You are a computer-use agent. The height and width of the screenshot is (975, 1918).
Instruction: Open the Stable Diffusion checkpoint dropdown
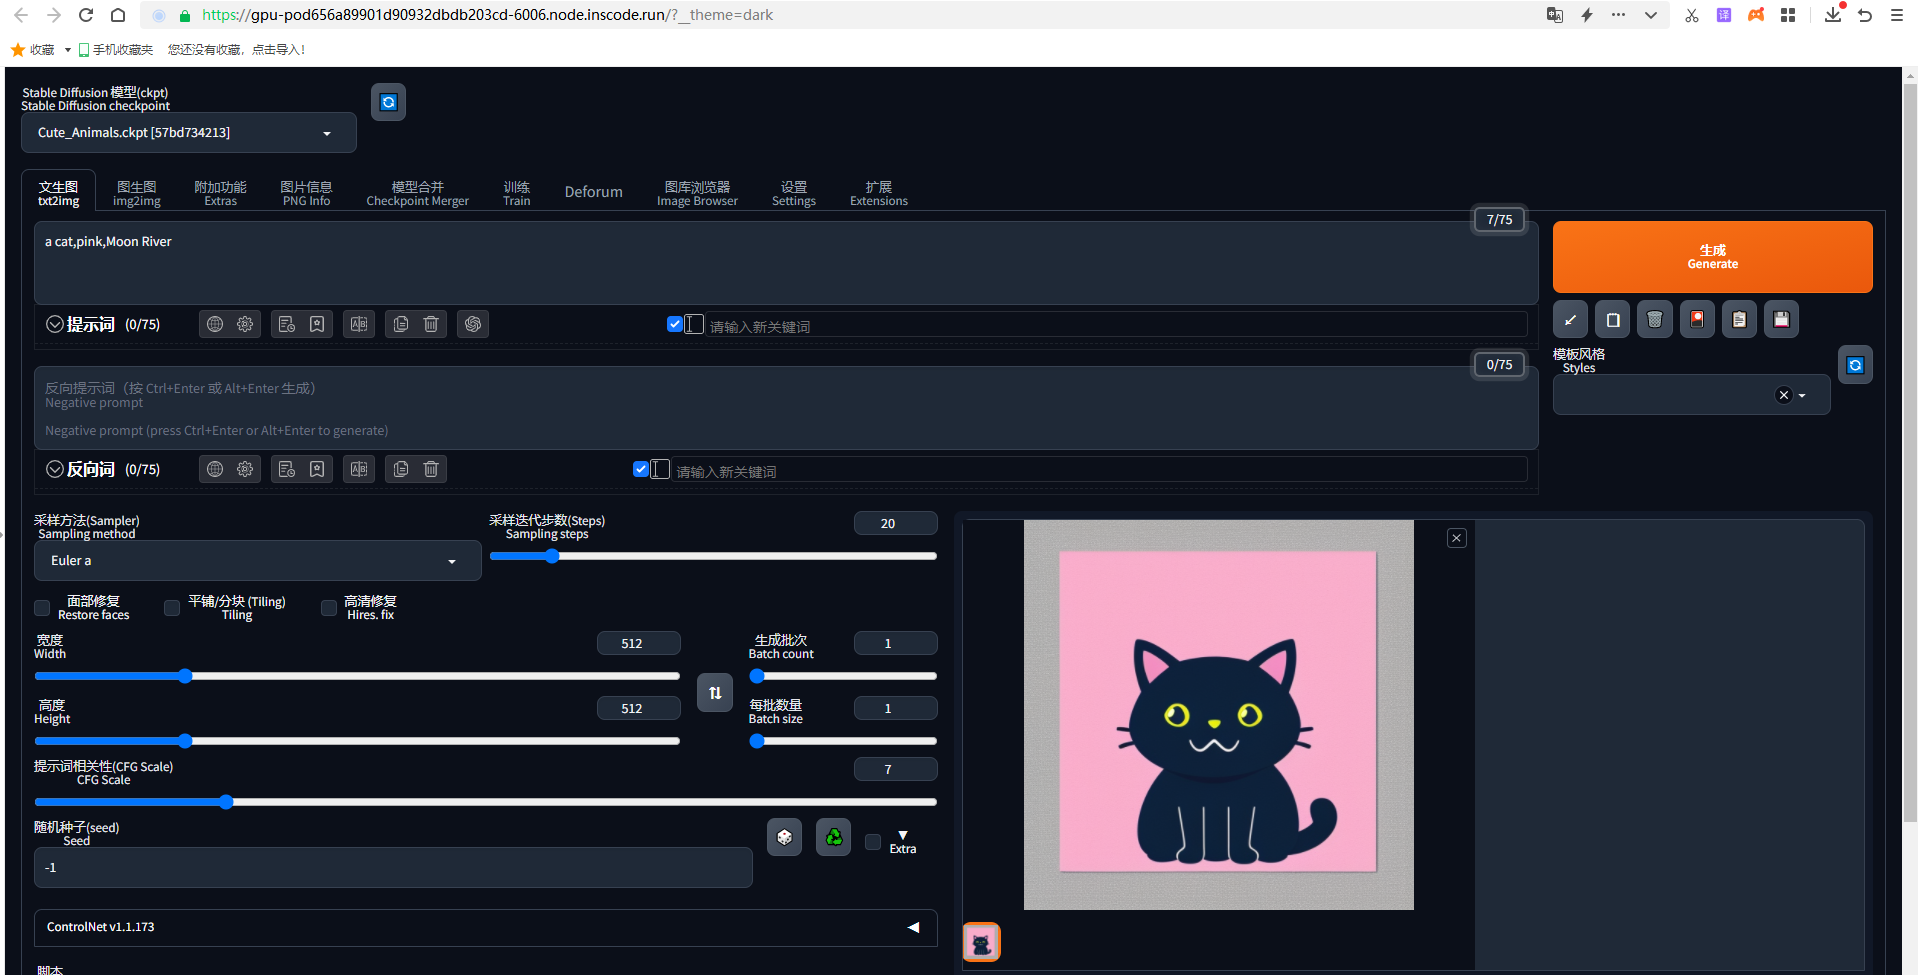click(x=188, y=132)
